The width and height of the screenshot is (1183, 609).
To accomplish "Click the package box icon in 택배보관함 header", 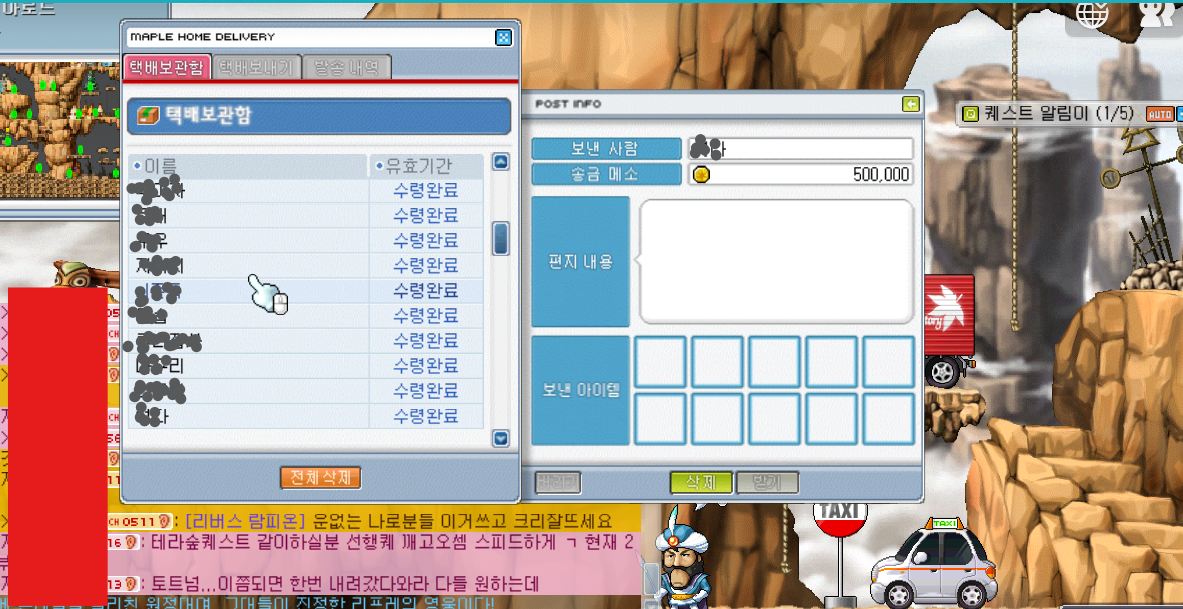I will click(148, 115).
